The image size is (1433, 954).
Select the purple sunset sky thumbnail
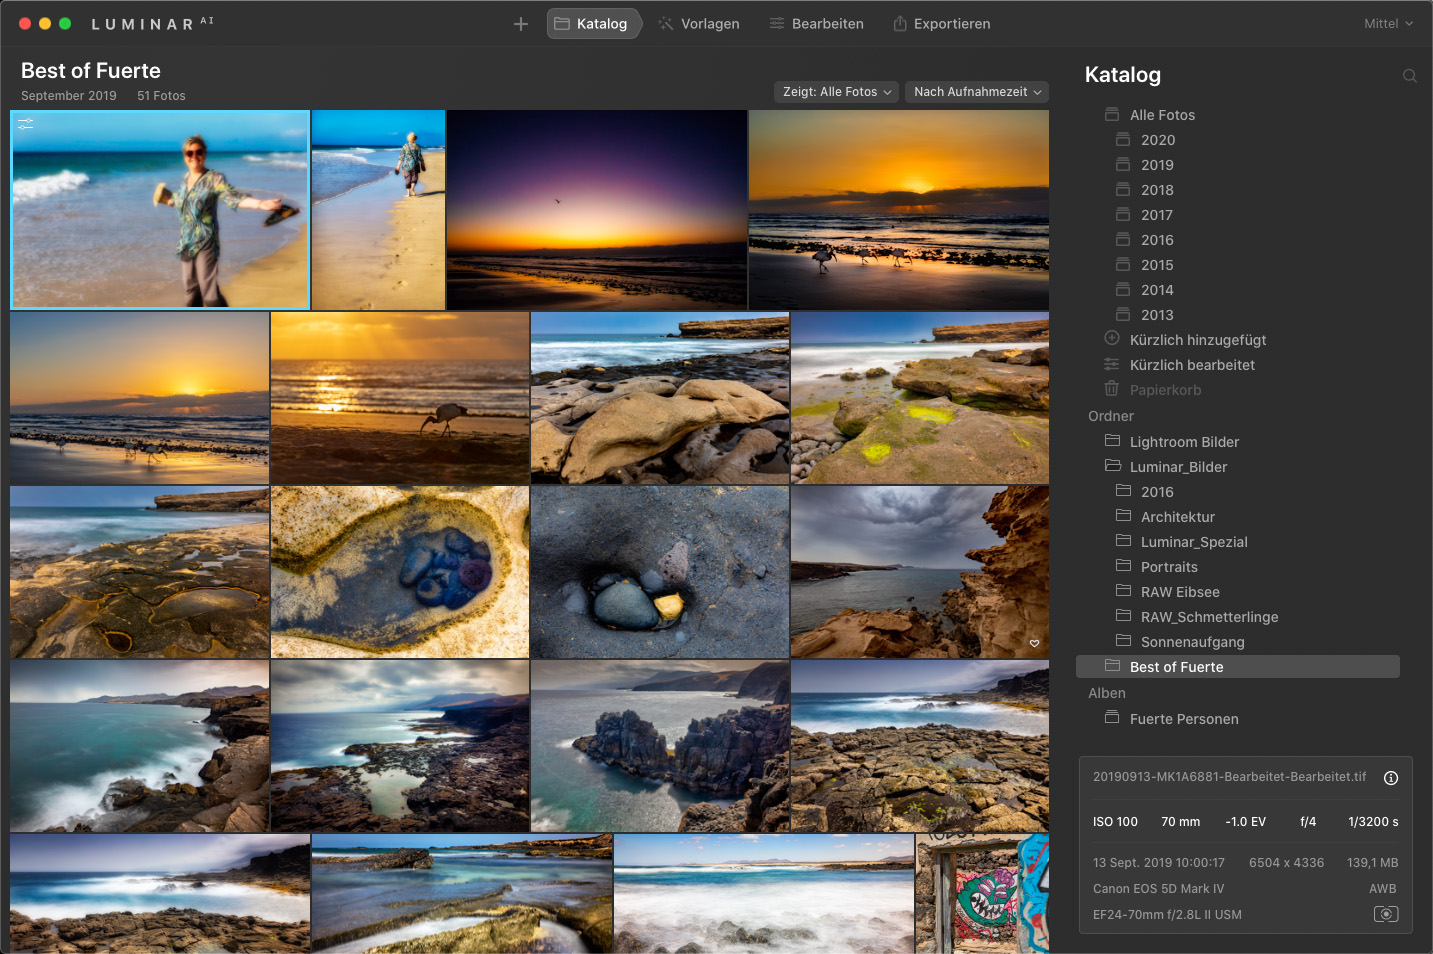coord(596,210)
